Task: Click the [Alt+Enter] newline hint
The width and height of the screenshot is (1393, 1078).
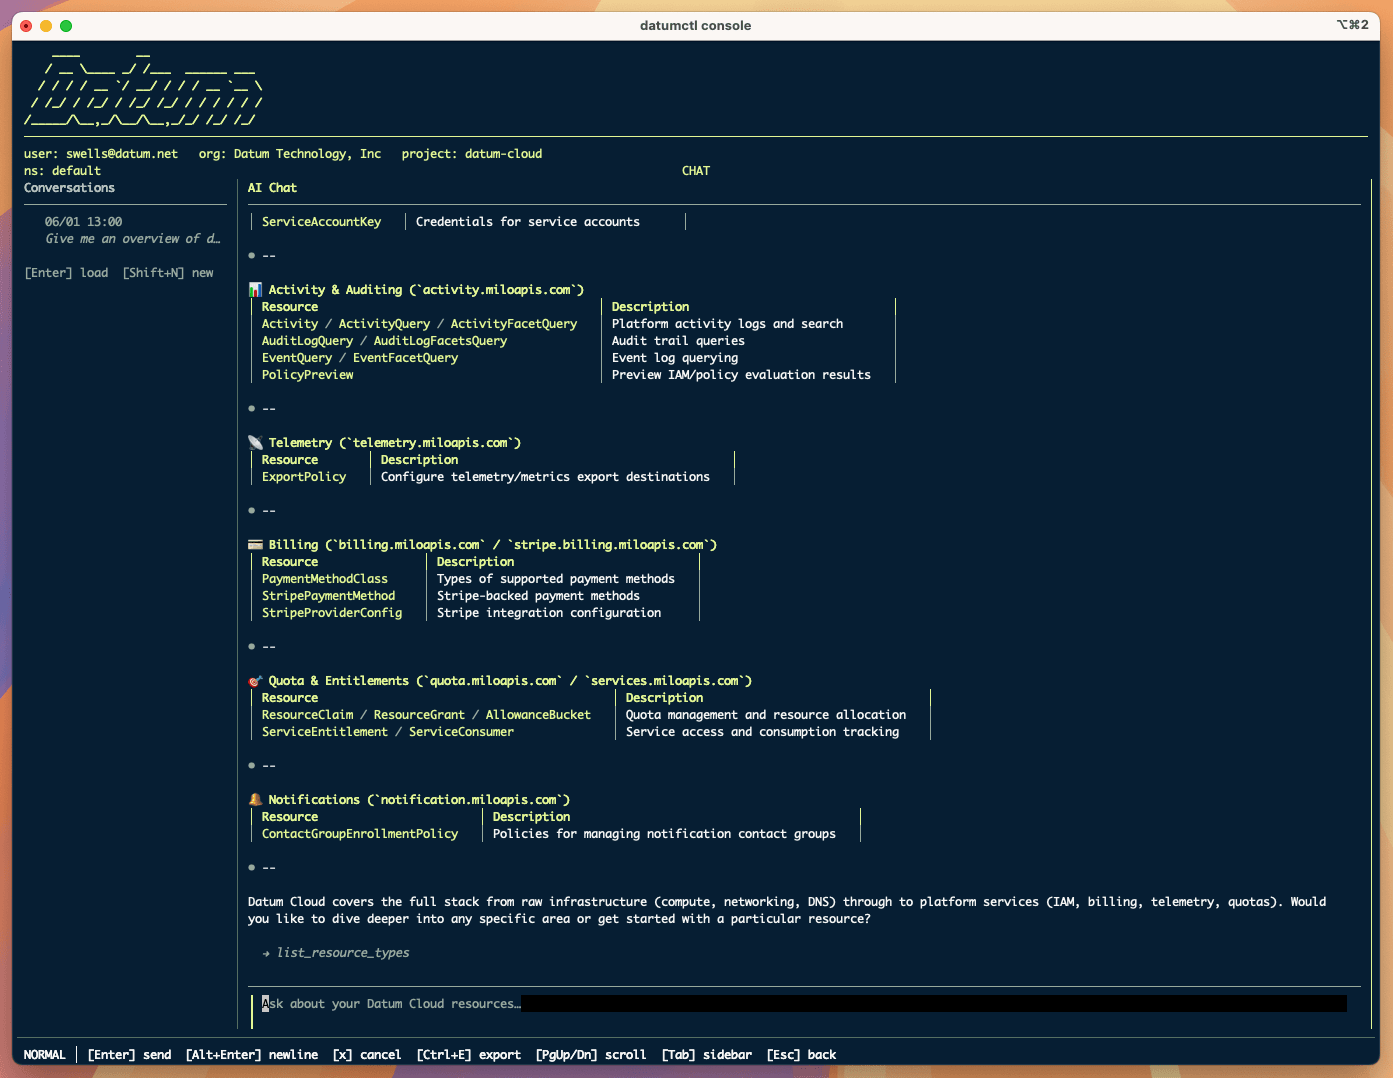Action: (x=252, y=1055)
